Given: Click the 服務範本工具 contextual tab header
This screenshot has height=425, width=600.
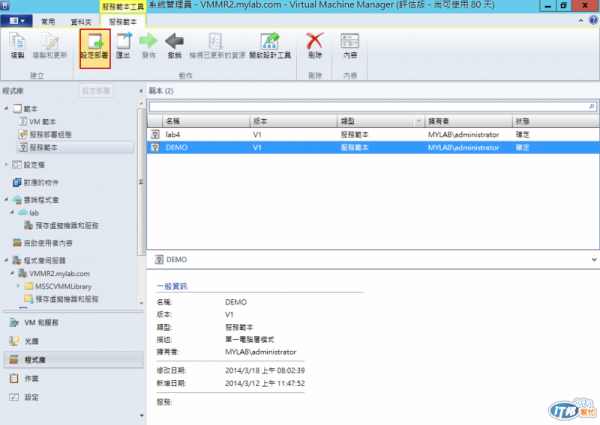Looking at the screenshot, I should pyautogui.click(x=123, y=7).
